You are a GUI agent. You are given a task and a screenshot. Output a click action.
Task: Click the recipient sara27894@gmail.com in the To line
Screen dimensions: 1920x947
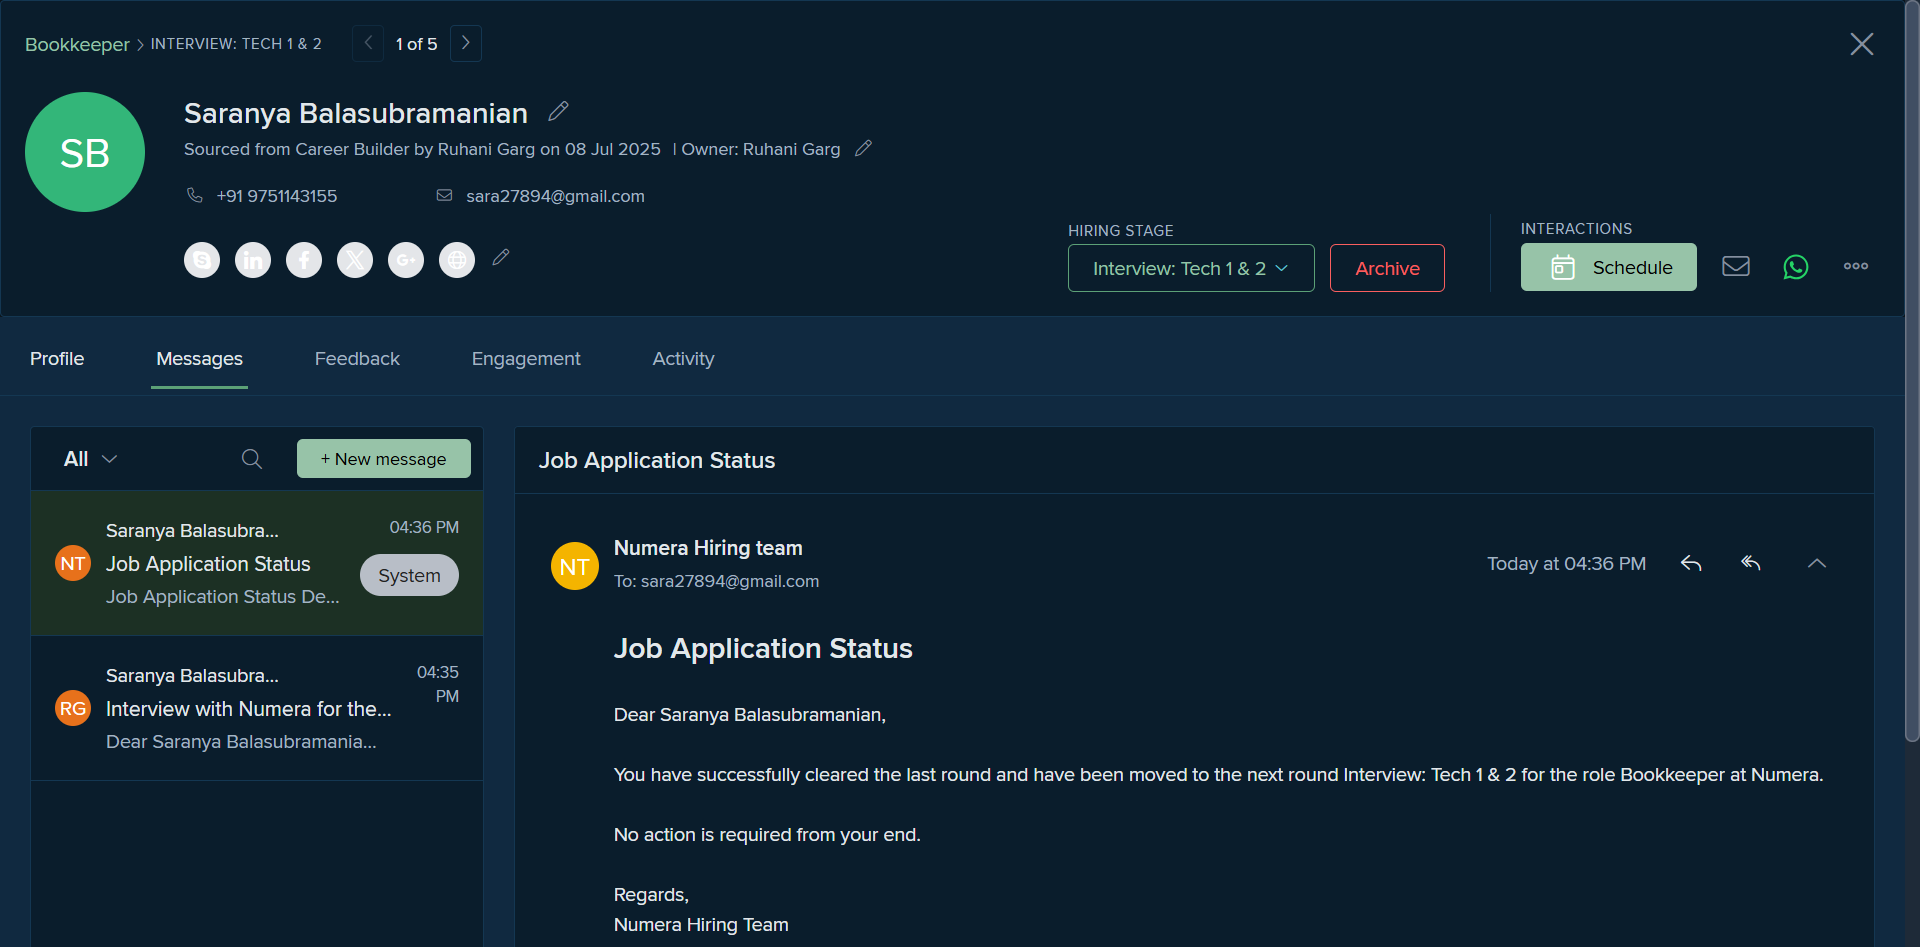(x=730, y=581)
